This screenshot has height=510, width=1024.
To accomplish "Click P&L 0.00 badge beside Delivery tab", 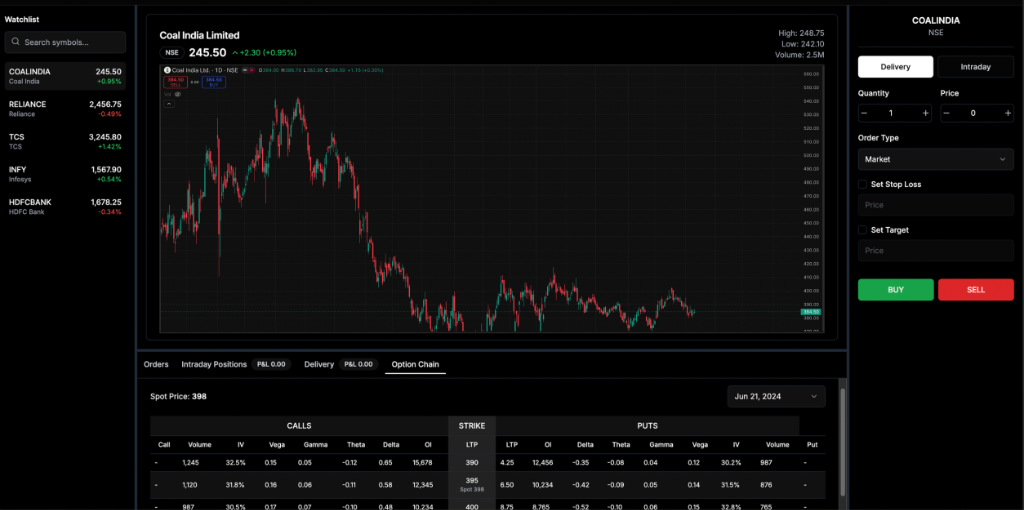I will tap(359, 364).
